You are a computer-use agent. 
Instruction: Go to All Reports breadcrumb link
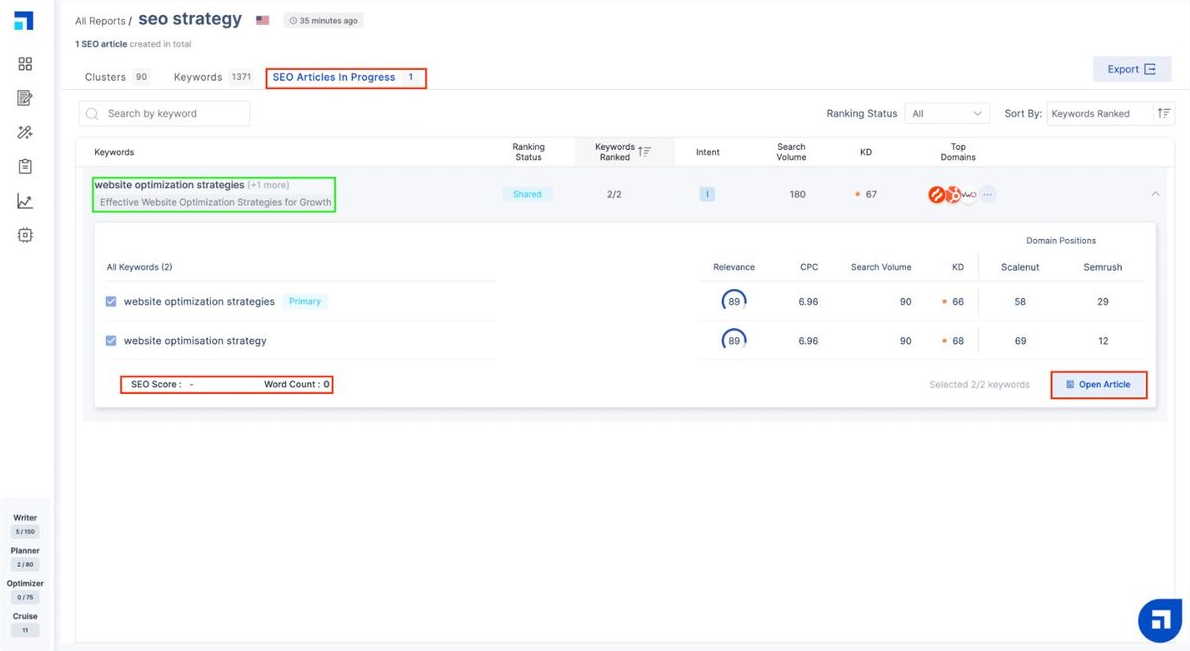100,21
